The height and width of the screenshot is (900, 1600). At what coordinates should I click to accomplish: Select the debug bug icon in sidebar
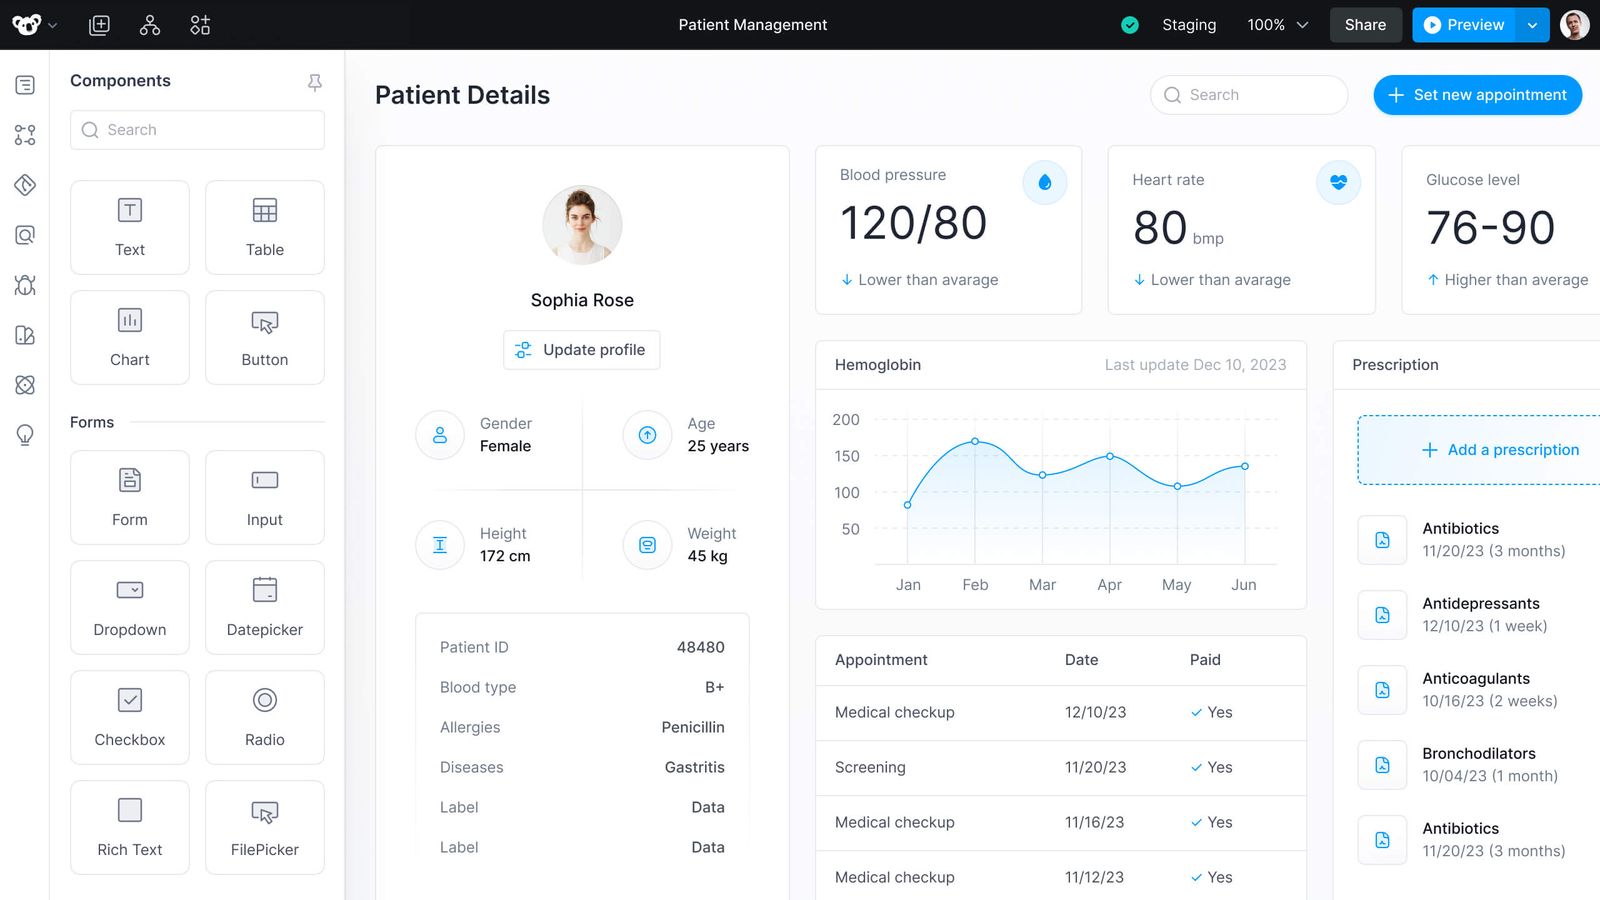click(24, 285)
